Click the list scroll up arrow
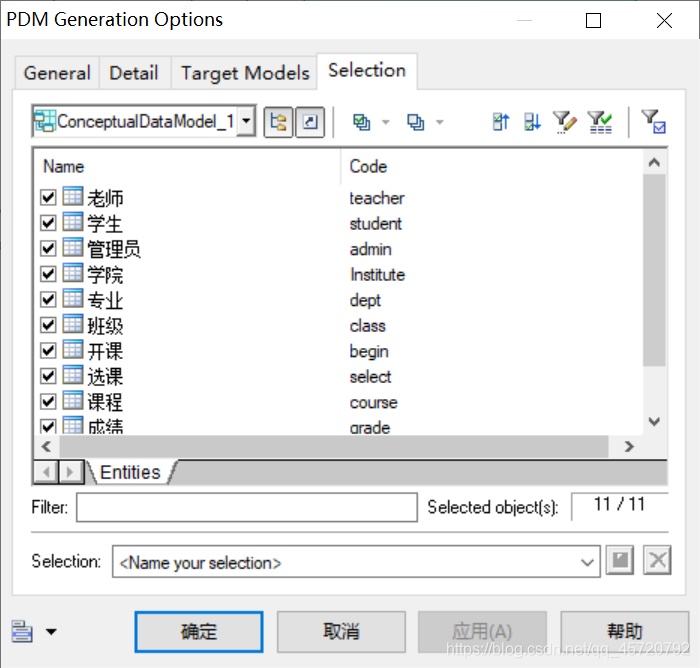Image resolution: width=700 pixels, height=668 pixels. pyautogui.click(x=654, y=163)
